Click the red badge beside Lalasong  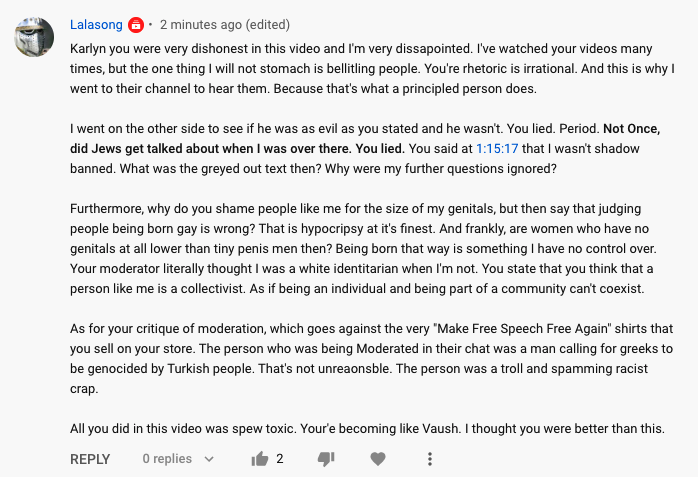pos(136,25)
